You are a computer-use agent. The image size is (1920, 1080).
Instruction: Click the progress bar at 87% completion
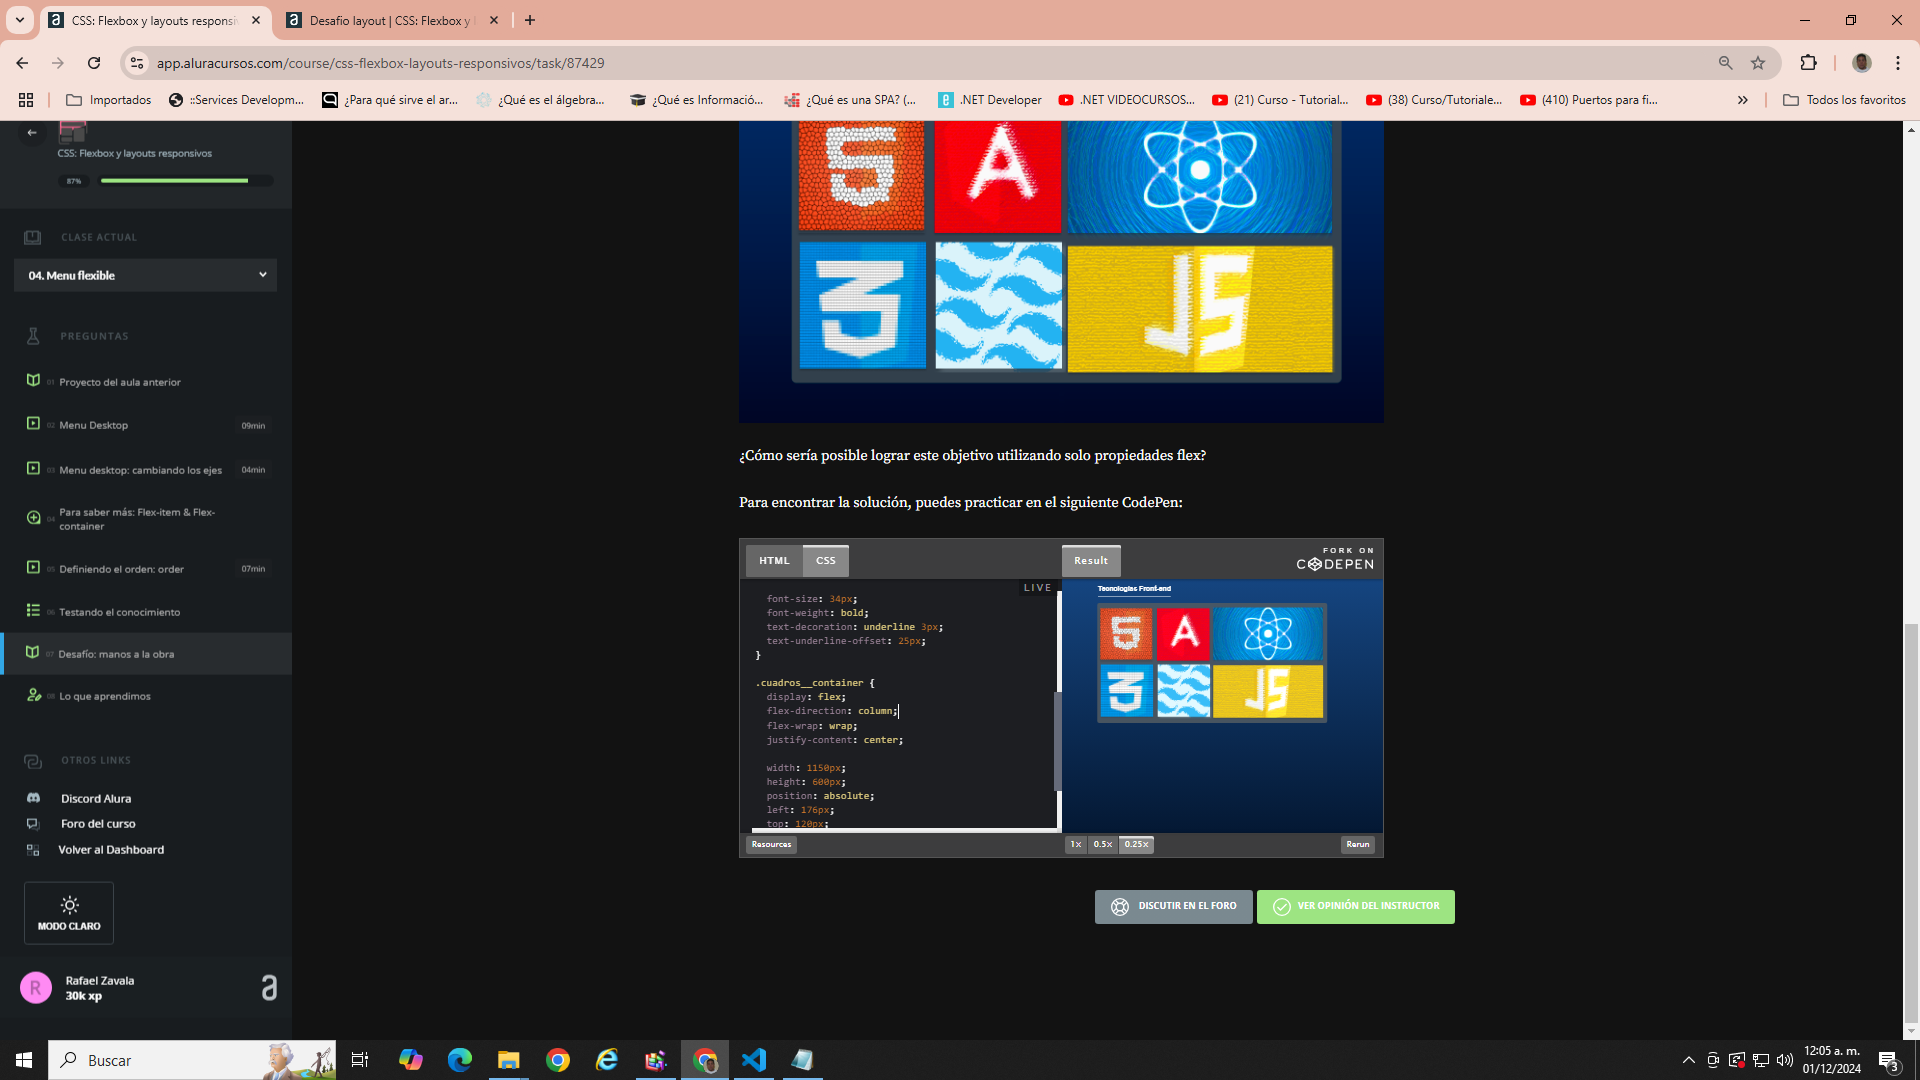coord(173,181)
